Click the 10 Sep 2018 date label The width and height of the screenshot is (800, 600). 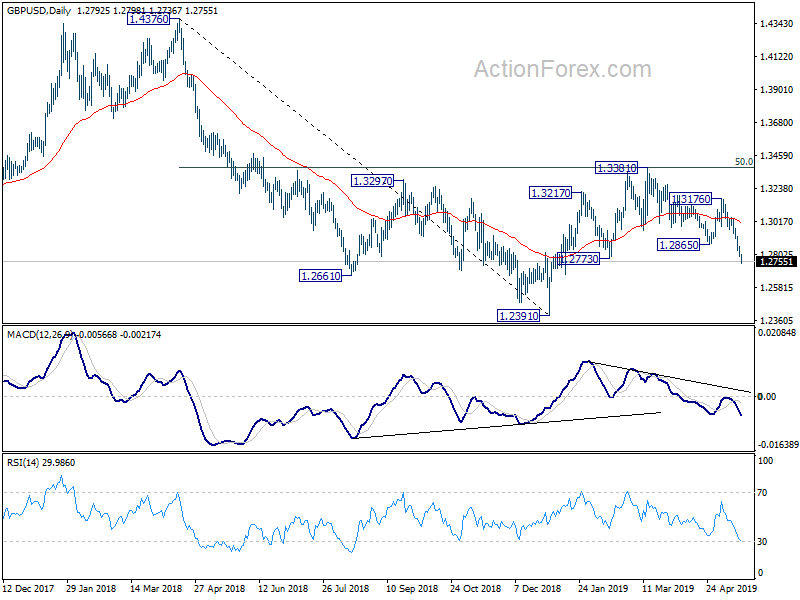click(x=412, y=588)
